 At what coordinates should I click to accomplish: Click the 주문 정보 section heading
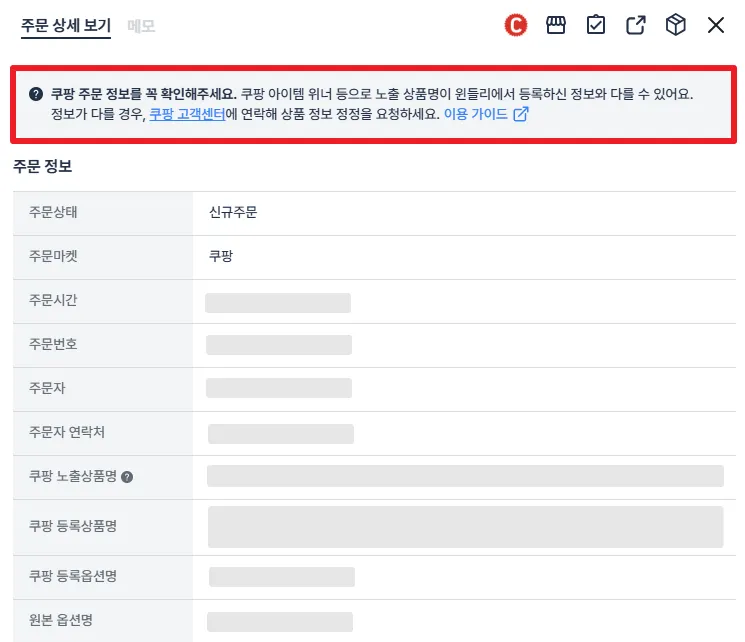[x=43, y=166]
